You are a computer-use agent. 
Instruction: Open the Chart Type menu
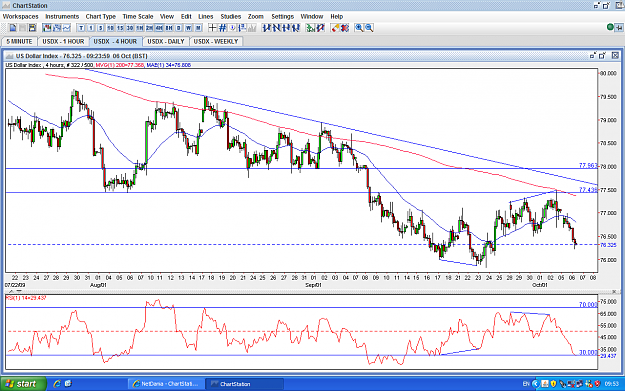101,16
